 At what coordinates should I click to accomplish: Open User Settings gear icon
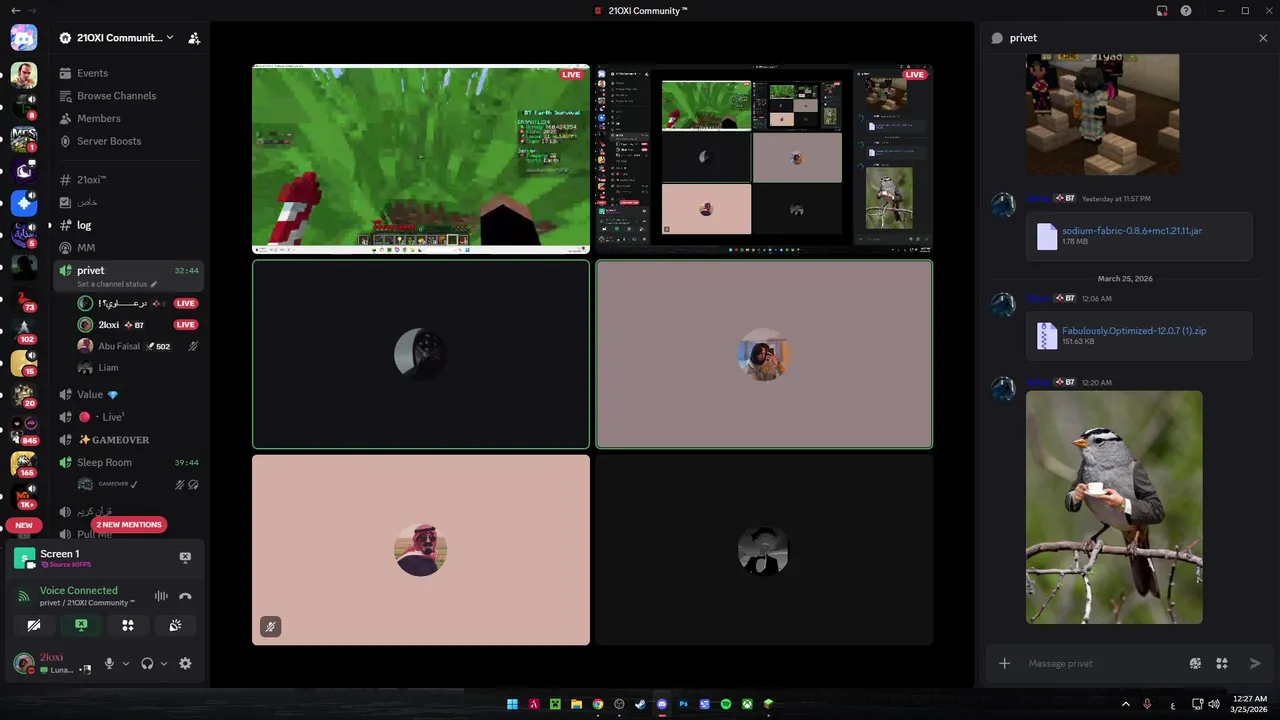[x=185, y=664]
